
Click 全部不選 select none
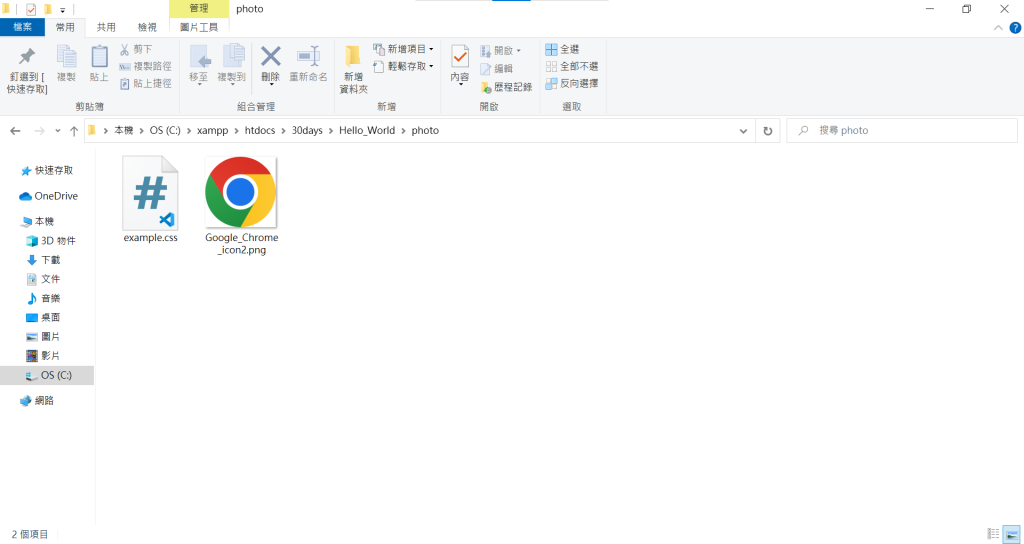pyautogui.click(x=571, y=67)
